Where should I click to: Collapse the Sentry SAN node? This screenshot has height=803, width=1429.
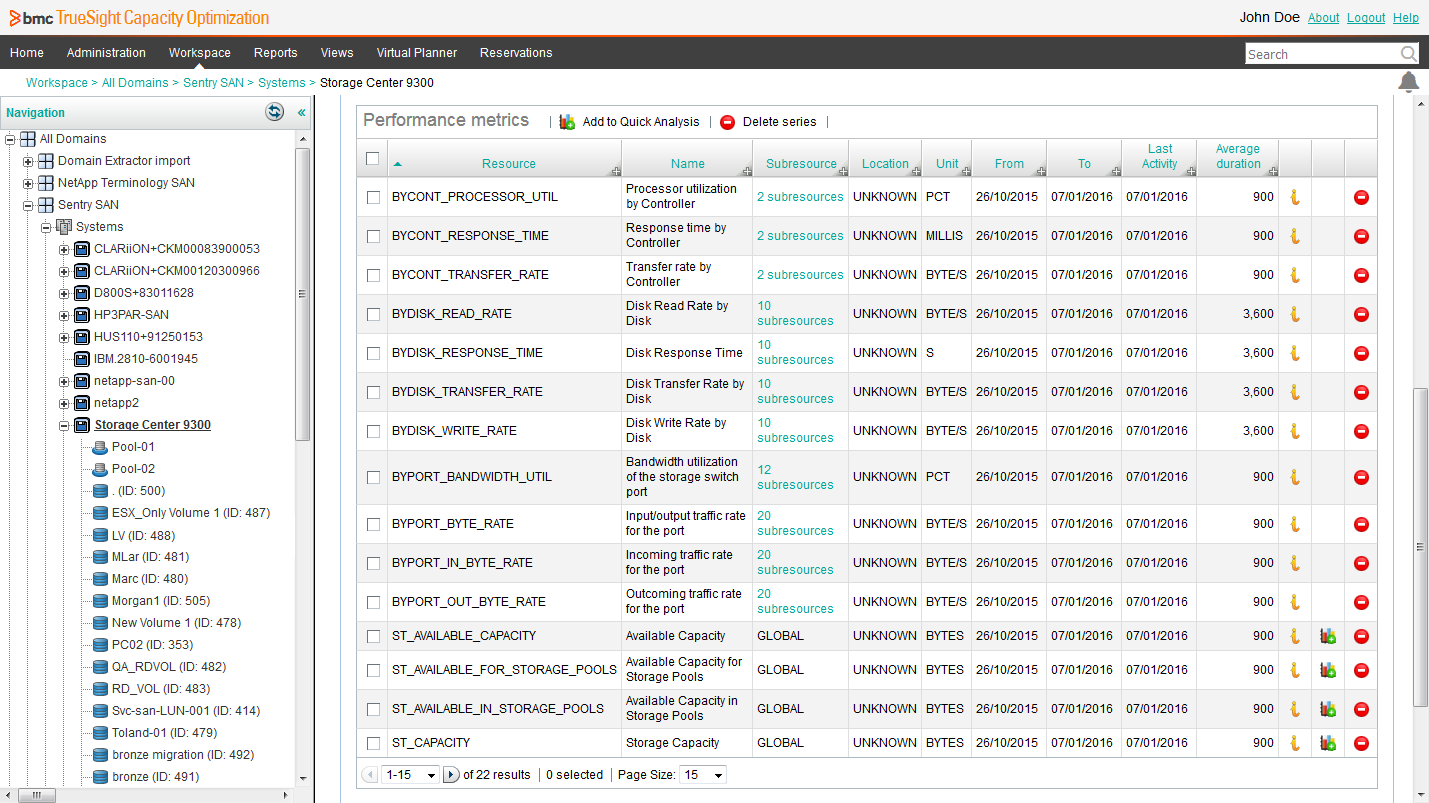28,205
